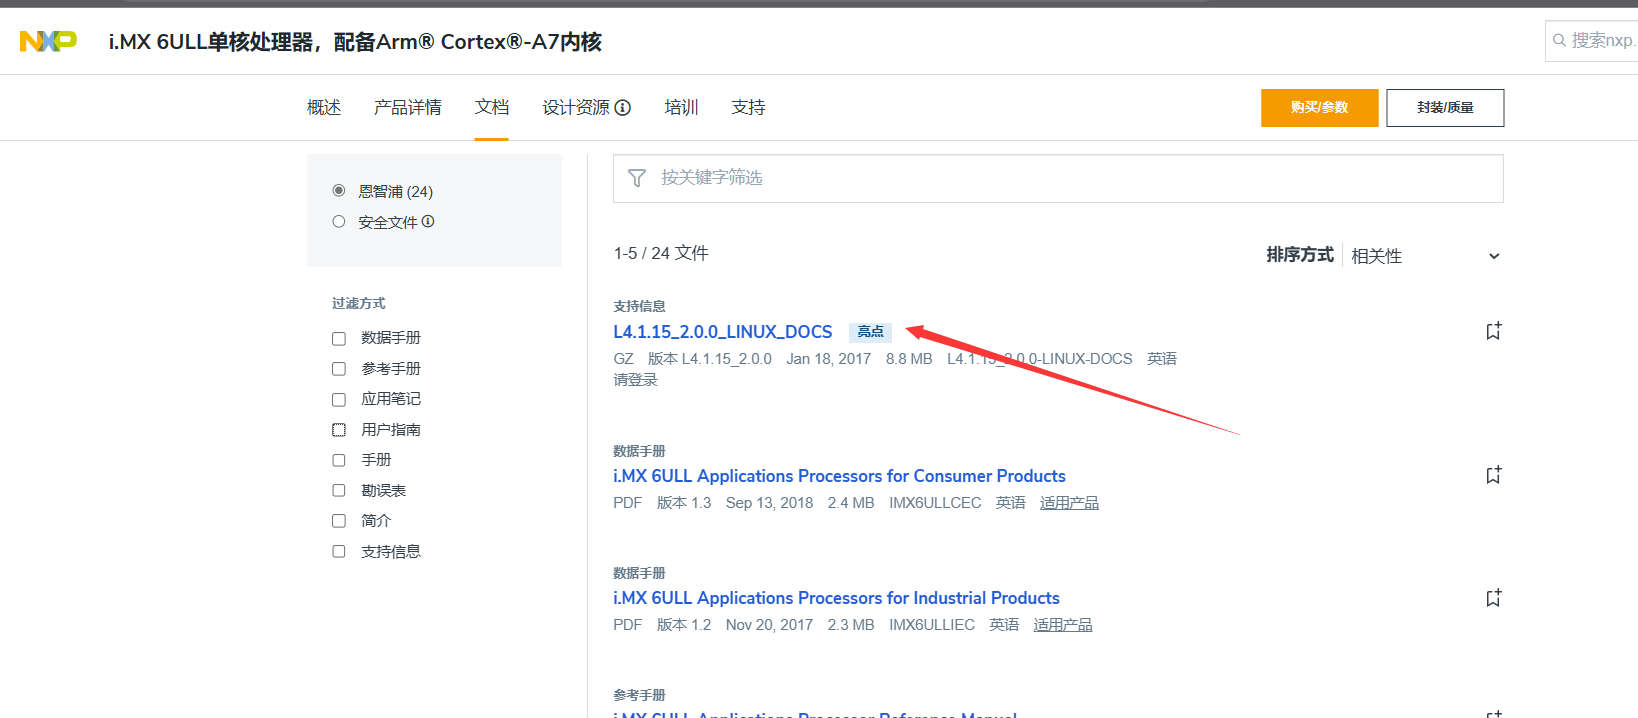Open the 设计资源 tab
The height and width of the screenshot is (718, 1638).
(576, 107)
